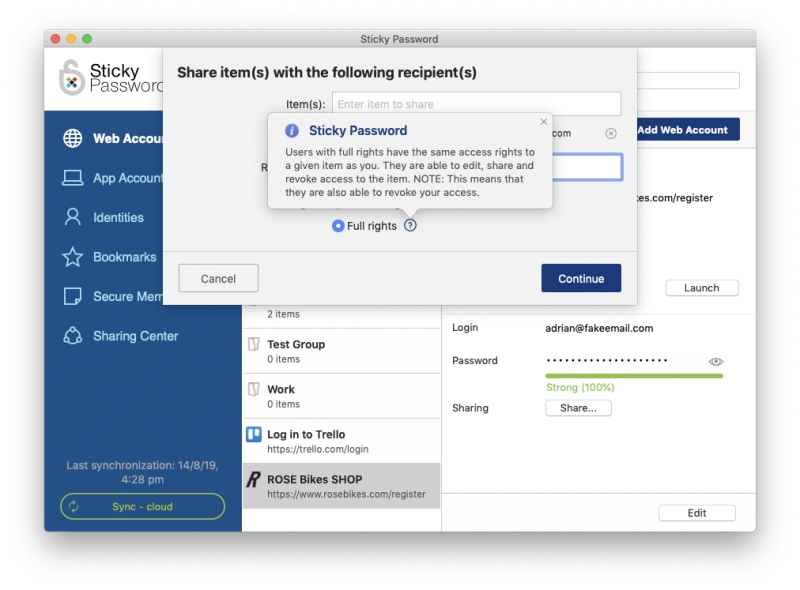Click the focused recipient input field
This screenshot has width=800, height=590.
point(587,167)
